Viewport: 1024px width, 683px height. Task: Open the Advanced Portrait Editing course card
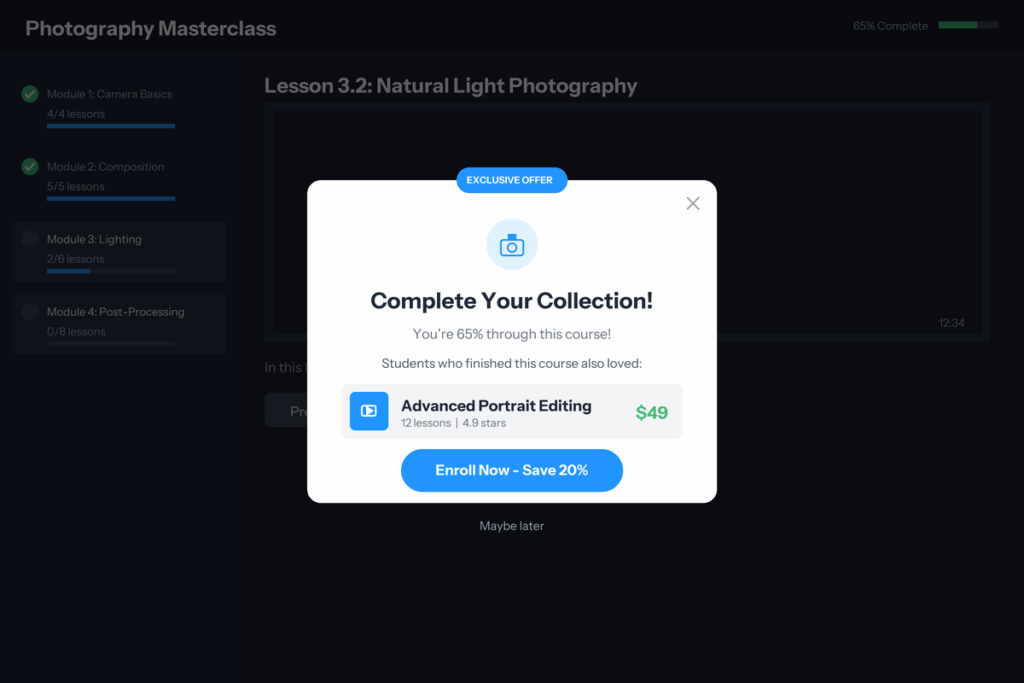pyautogui.click(x=512, y=411)
